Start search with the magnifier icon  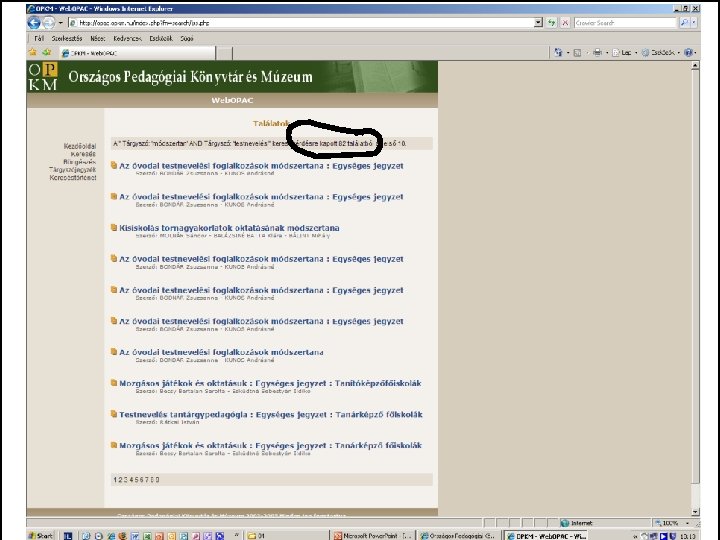[x=684, y=22]
